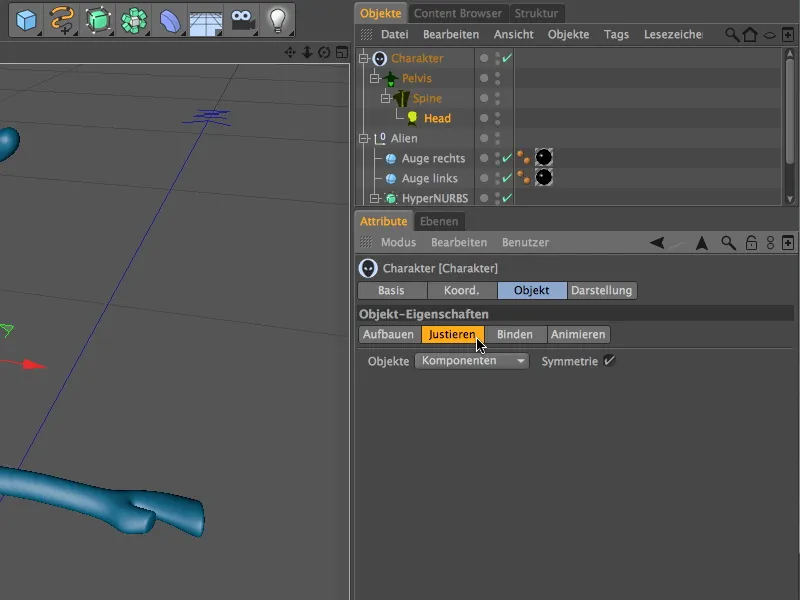
Task: Collapse the Alien tree node
Action: pyautogui.click(x=364, y=138)
